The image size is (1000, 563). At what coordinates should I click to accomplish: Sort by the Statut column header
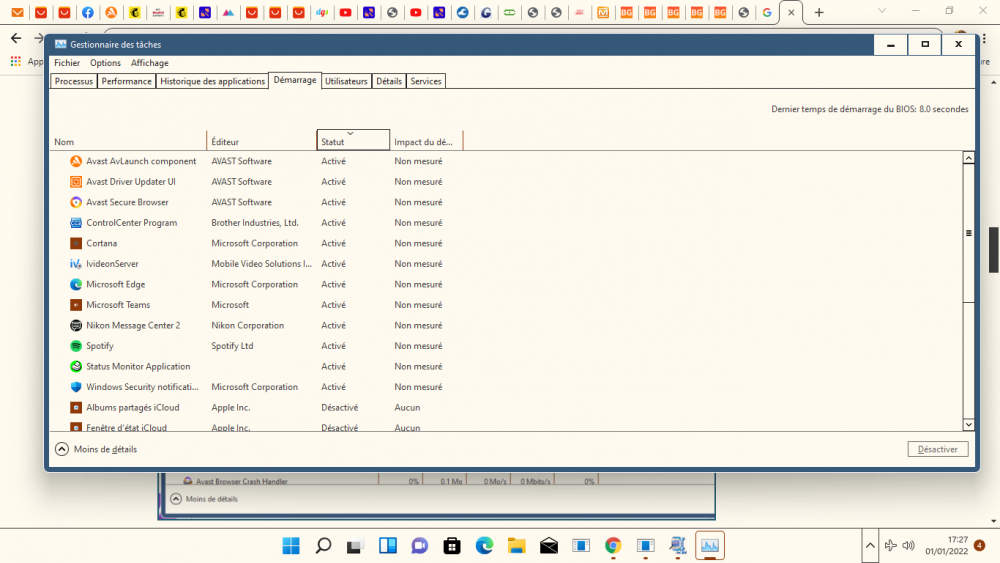pyautogui.click(x=353, y=140)
